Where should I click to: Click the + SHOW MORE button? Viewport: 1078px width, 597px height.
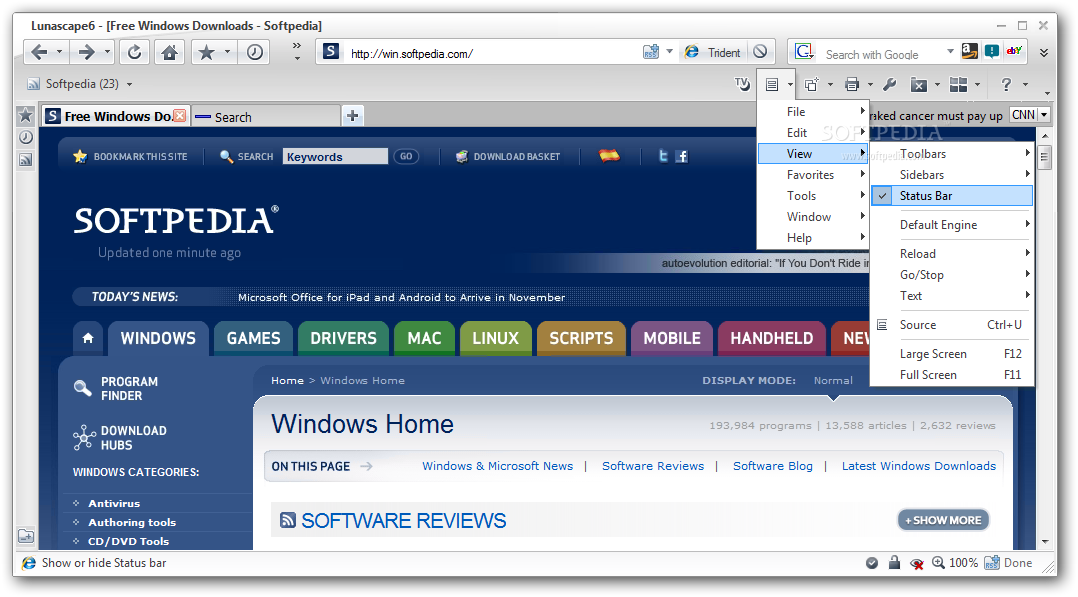(x=943, y=521)
